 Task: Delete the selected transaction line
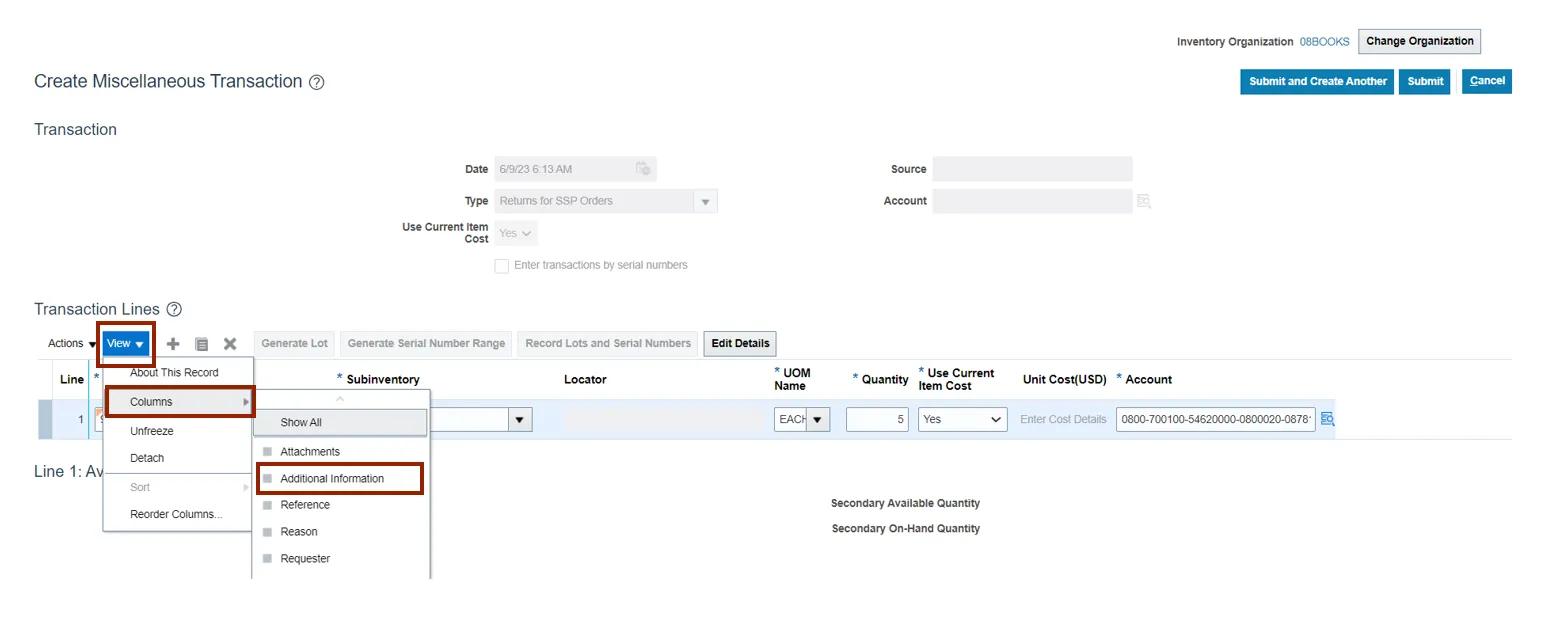pyautogui.click(x=230, y=343)
